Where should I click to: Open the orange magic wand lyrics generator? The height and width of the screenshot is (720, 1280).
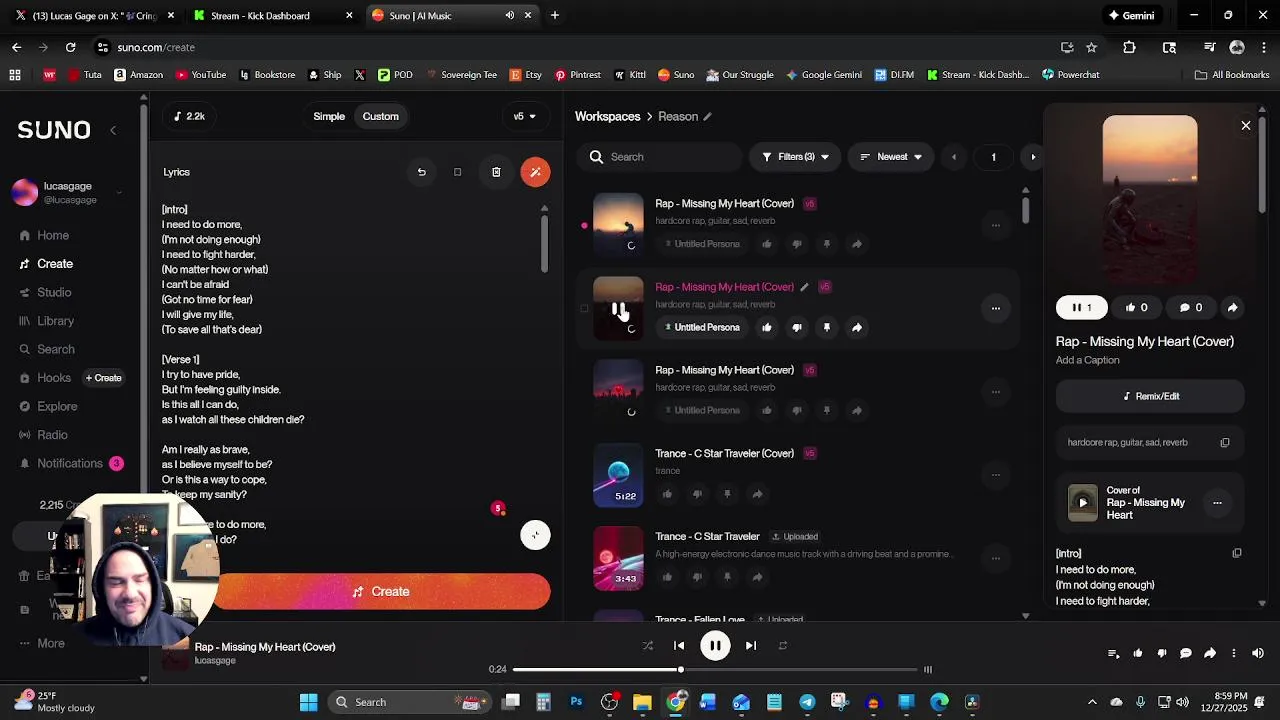click(x=535, y=172)
